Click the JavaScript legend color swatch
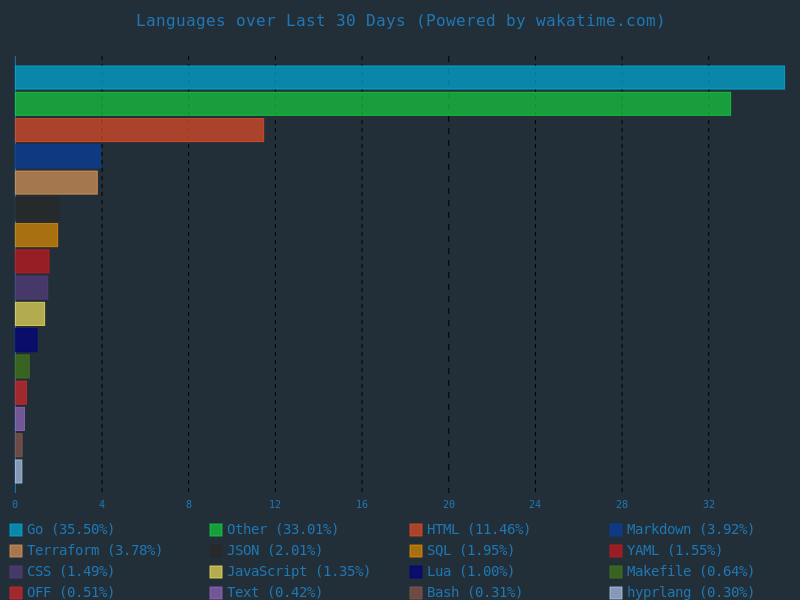800x600 pixels. point(216,572)
